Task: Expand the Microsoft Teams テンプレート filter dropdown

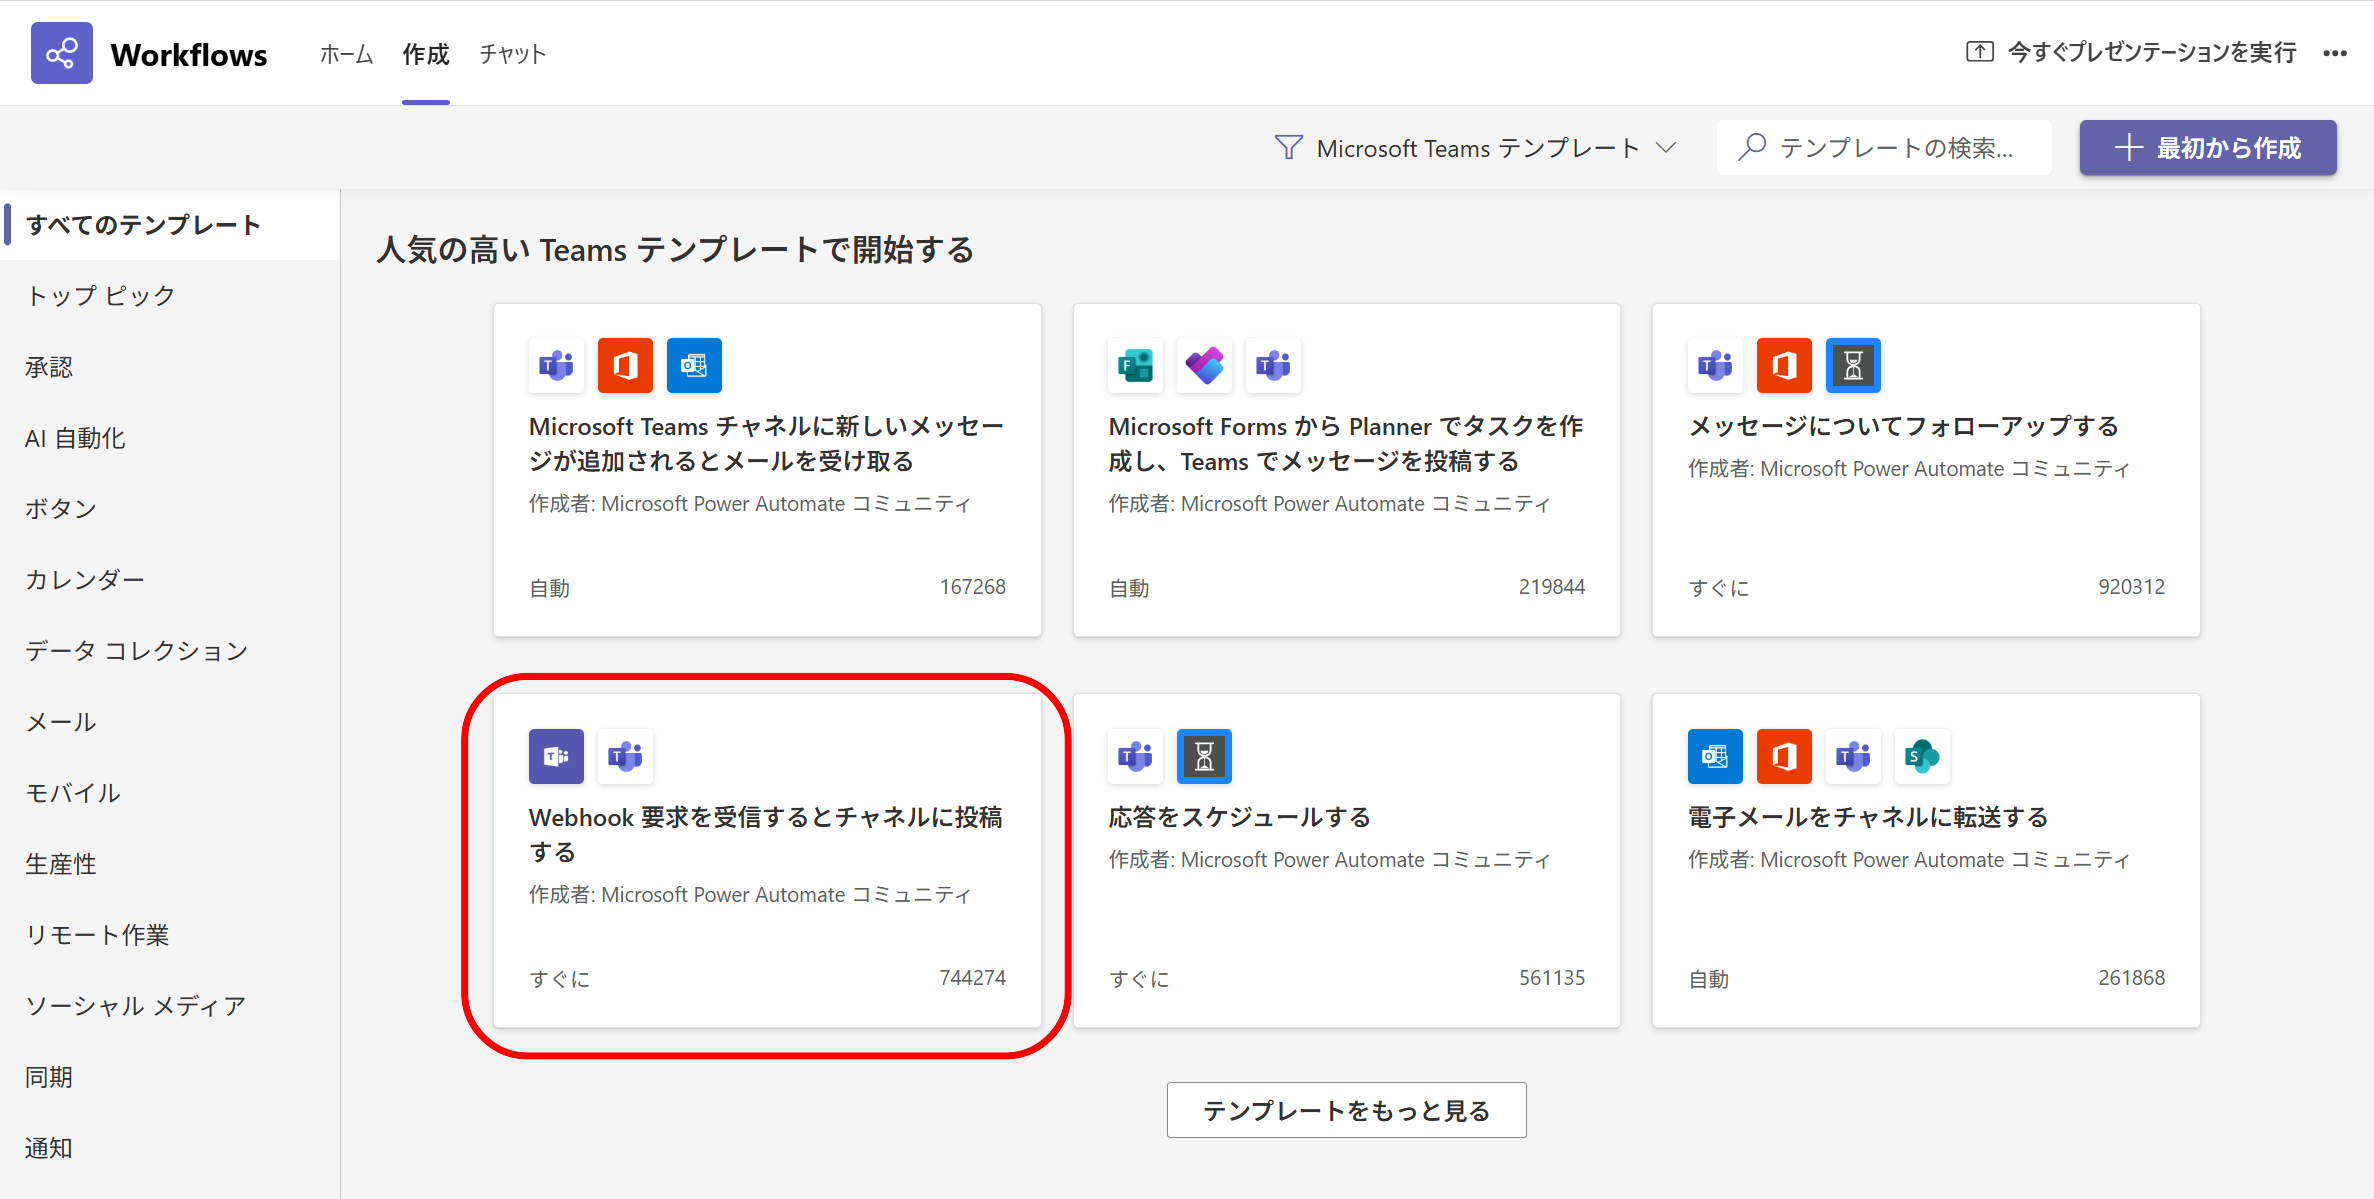Action: point(1476,148)
